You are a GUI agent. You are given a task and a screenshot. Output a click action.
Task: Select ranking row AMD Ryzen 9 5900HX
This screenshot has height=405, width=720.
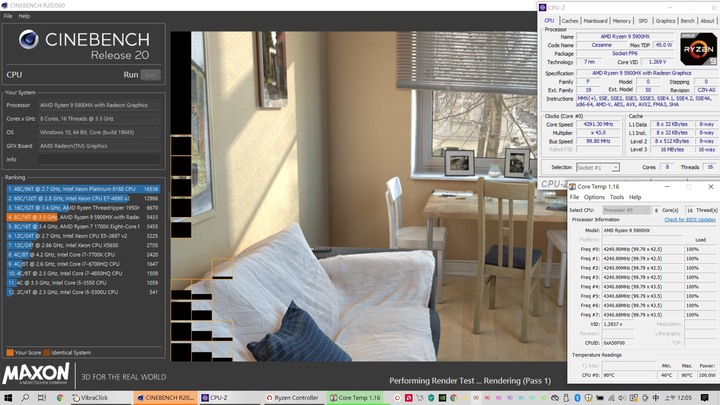click(83, 217)
